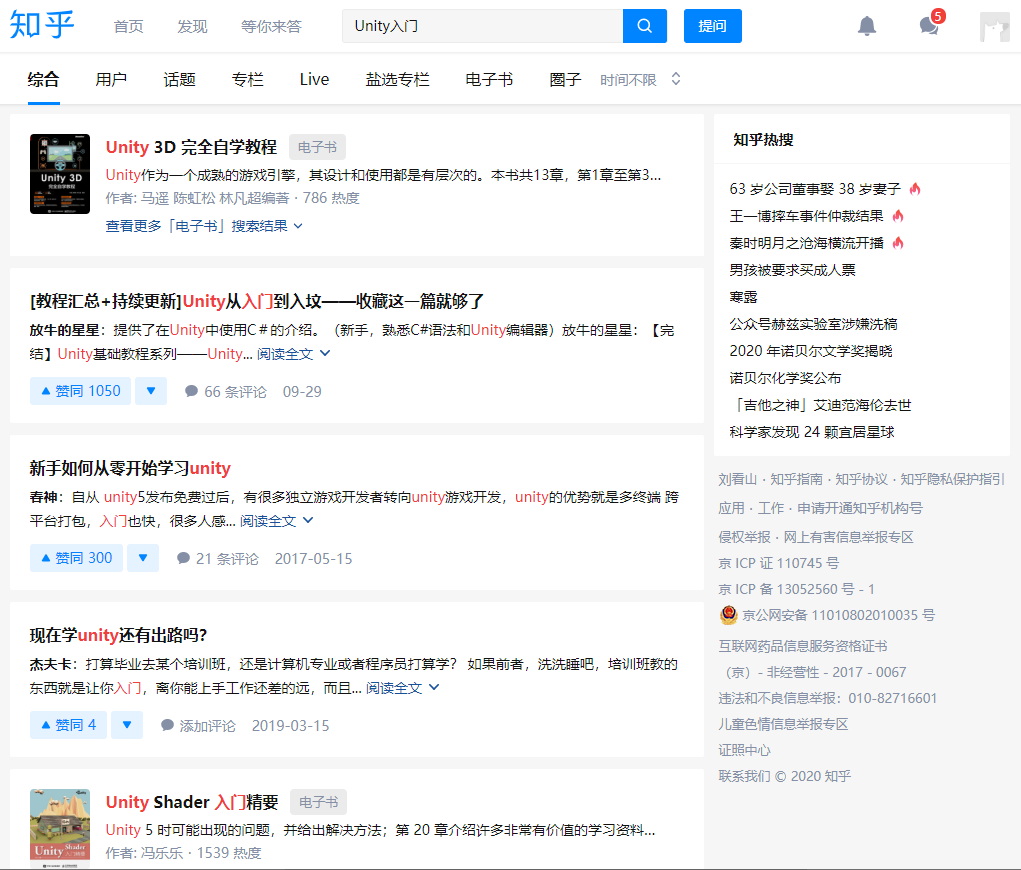Open 刘看山 footer link

pyautogui.click(x=738, y=479)
